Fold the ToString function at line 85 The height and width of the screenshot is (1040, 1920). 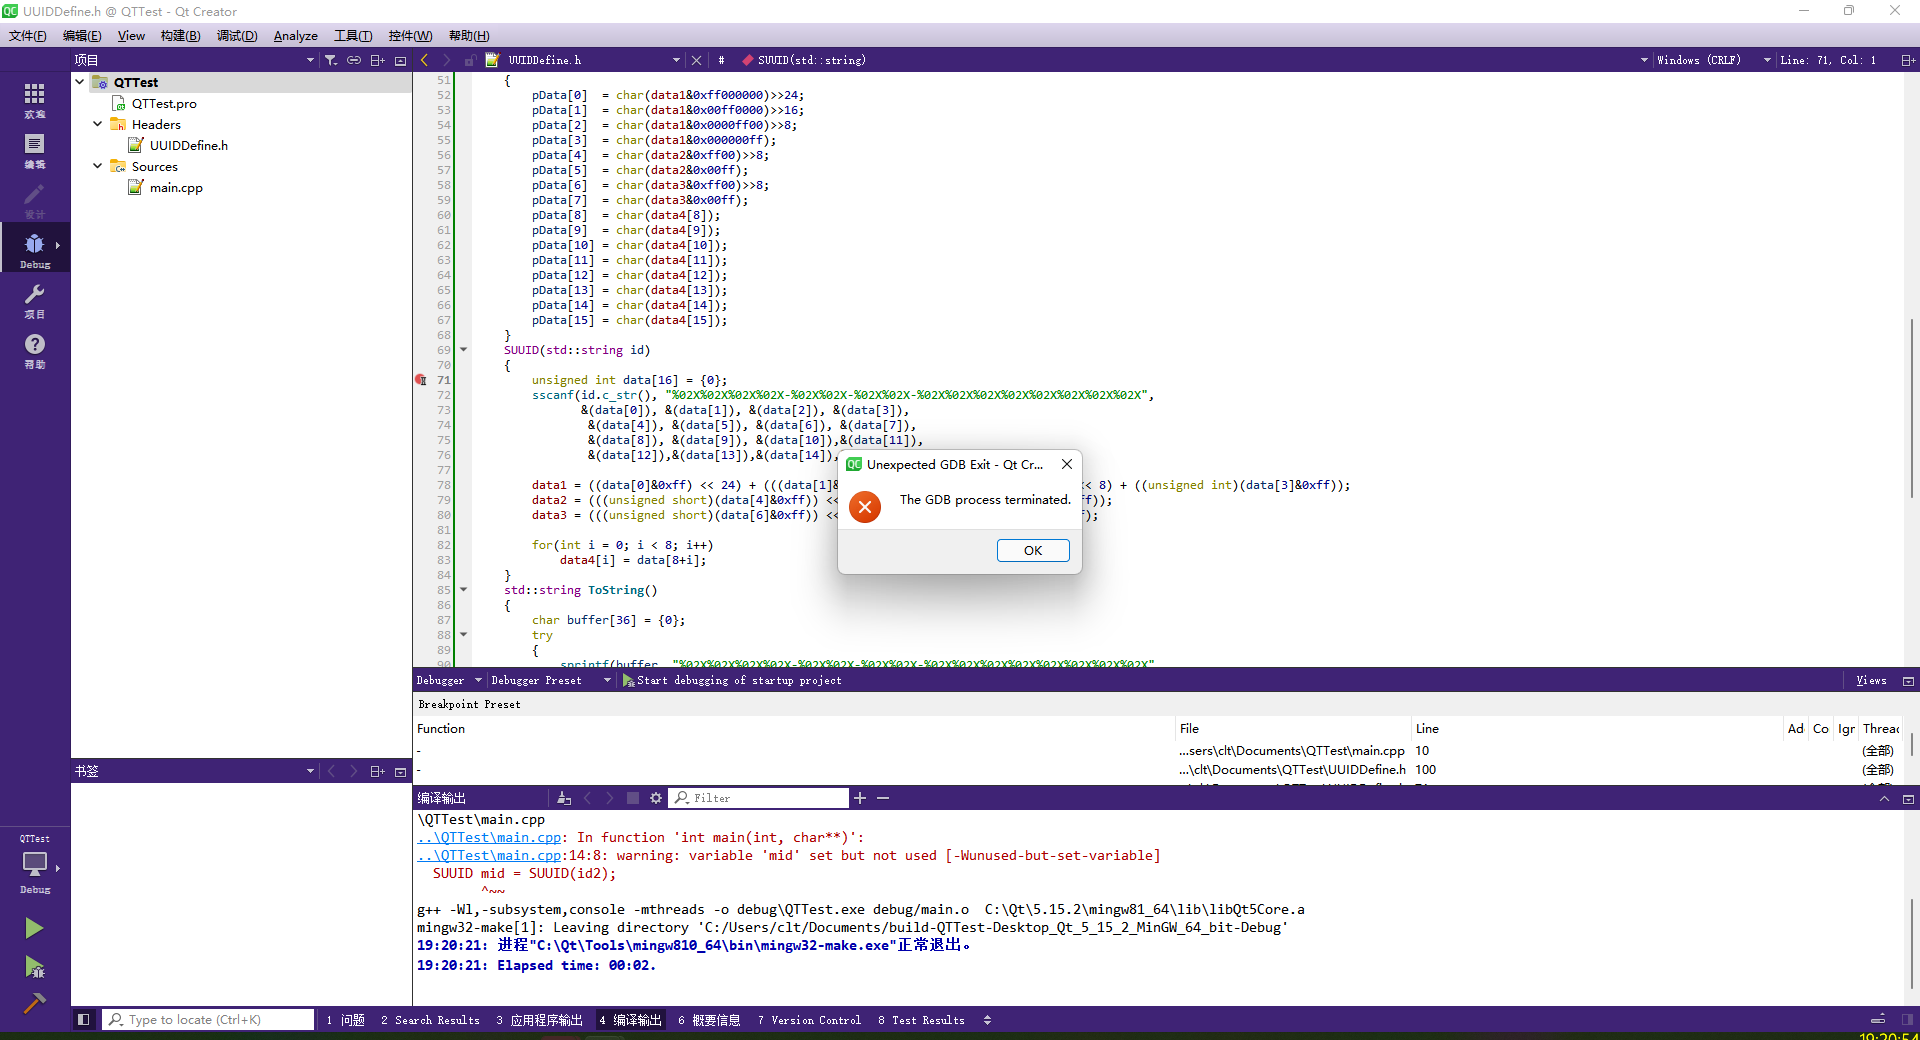[x=463, y=590]
